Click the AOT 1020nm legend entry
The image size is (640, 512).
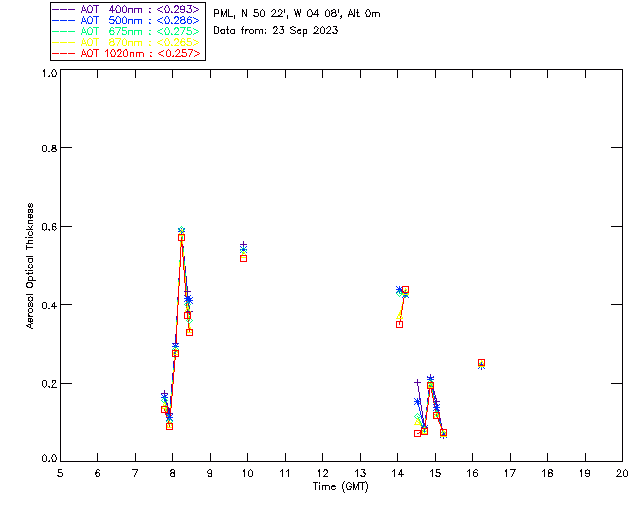tap(127, 53)
